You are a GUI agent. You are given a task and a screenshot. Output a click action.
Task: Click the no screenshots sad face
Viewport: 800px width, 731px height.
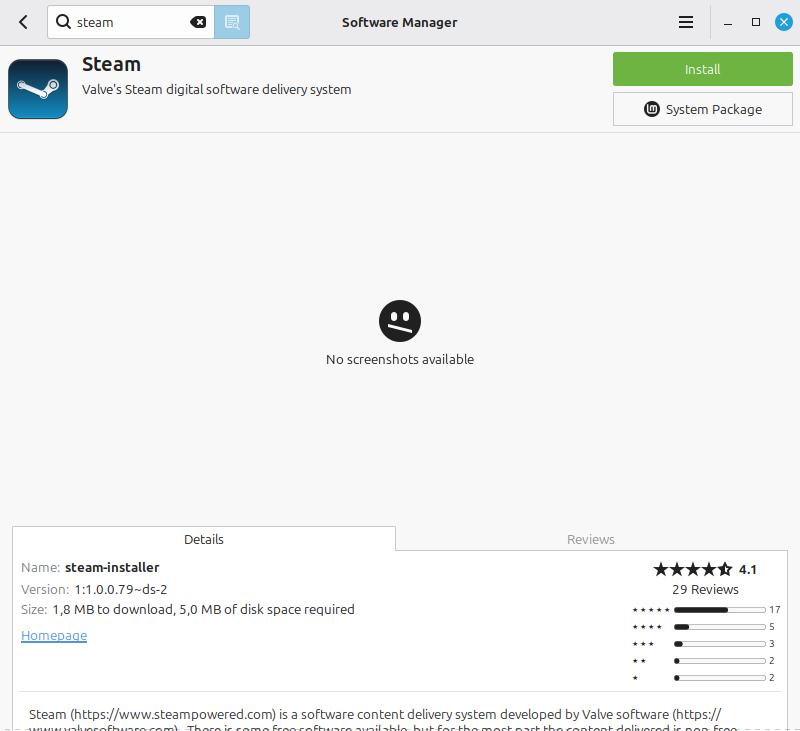[400, 321]
